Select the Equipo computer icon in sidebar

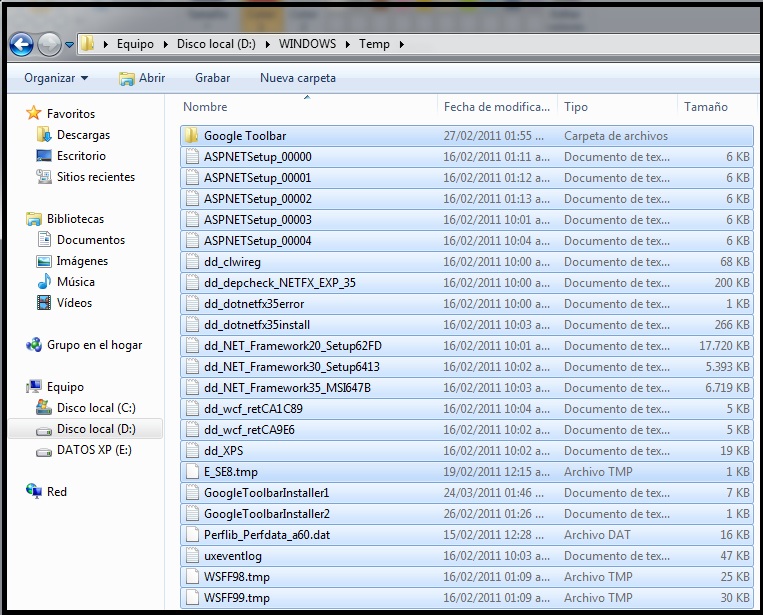34,387
